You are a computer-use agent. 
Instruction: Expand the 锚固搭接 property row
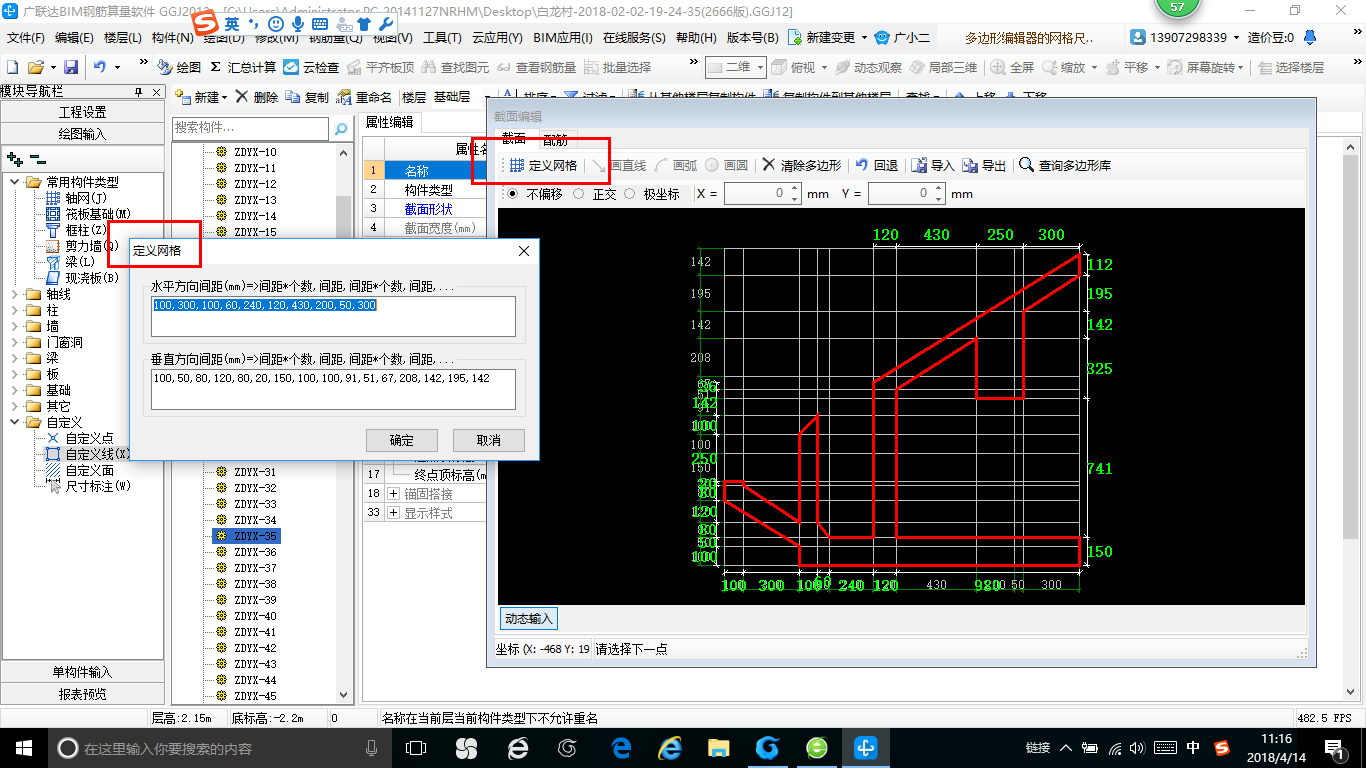click(393, 494)
